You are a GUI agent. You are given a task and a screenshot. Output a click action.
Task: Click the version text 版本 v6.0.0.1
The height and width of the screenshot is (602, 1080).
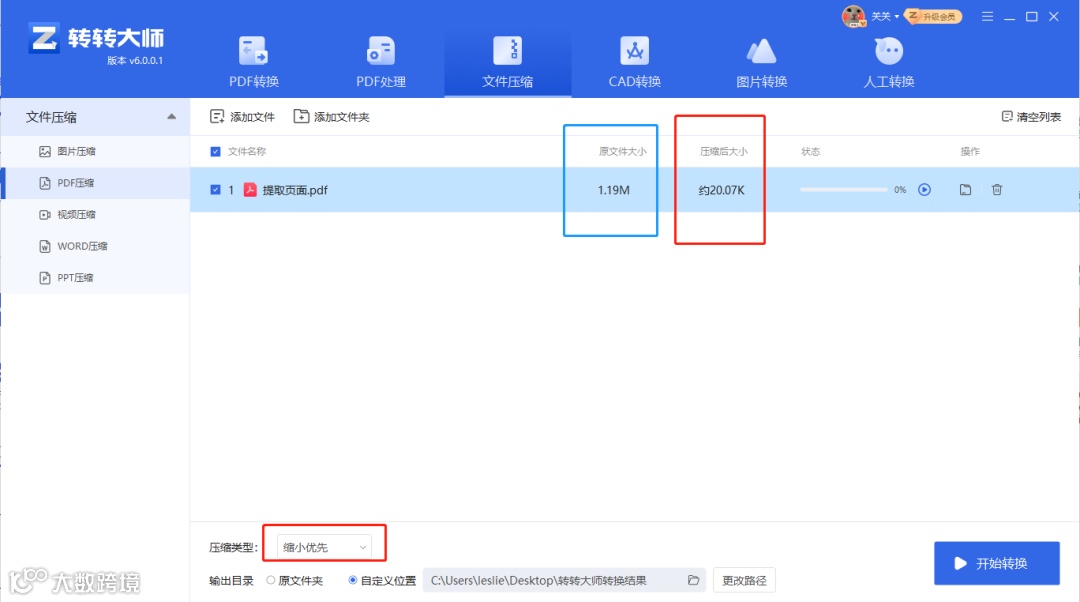point(135,61)
